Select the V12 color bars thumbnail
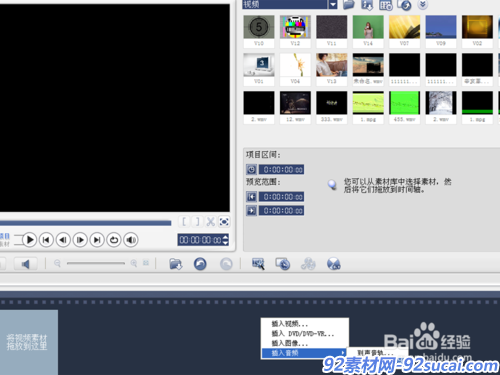This screenshot has width=500, height=375. (x=295, y=27)
